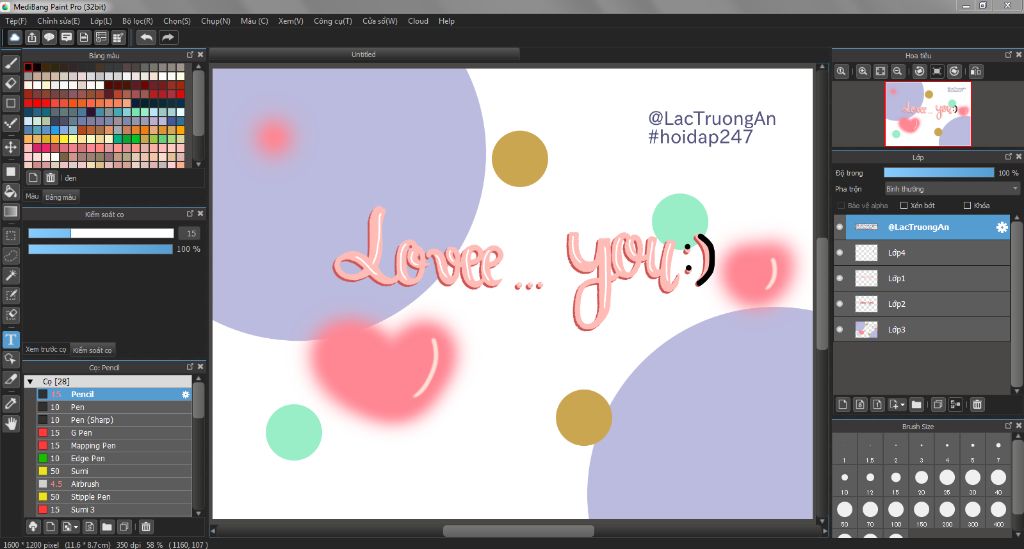The height and width of the screenshot is (549, 1024).
Task: Select the Text tool
Action: pyautogui.click(x=10, y=339)
